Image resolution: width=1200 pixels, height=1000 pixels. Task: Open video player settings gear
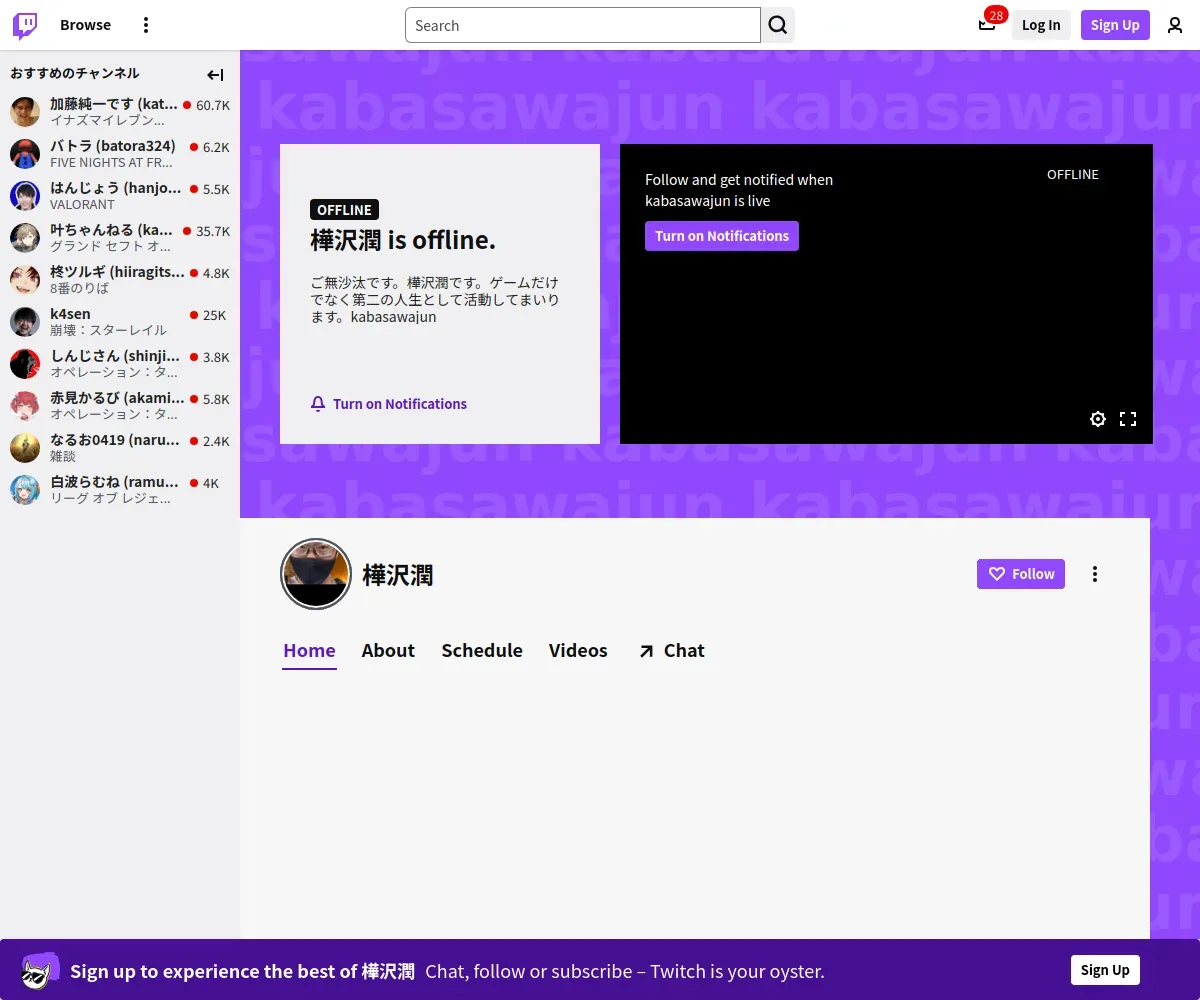pyautogui.click(x=1098, y=419)
